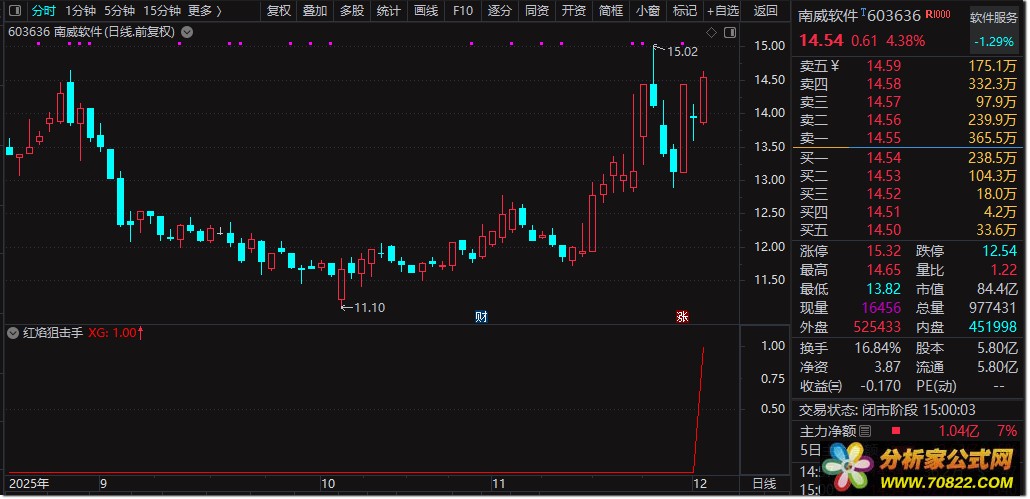The image size is (1030, 499).
Task: Toggle the 简框 simple frame view
Action: pos(611,11)
